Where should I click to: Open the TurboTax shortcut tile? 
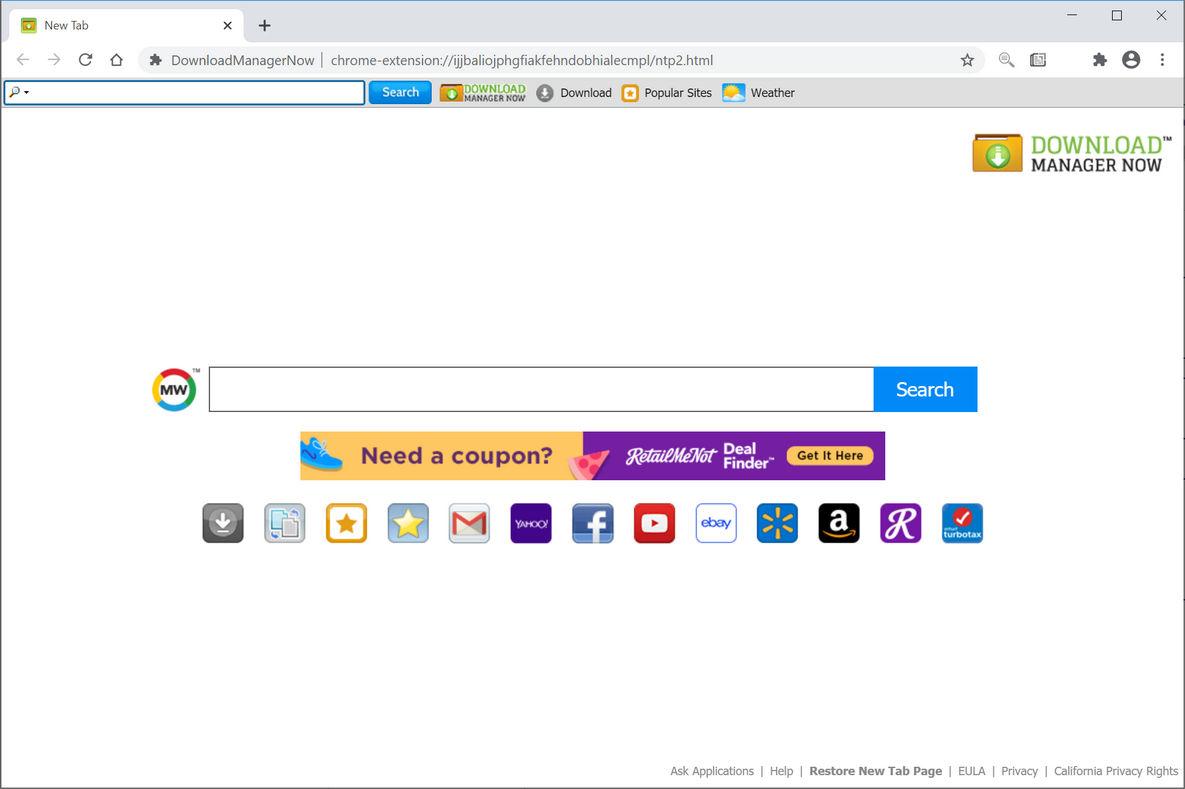pos(962,523)
